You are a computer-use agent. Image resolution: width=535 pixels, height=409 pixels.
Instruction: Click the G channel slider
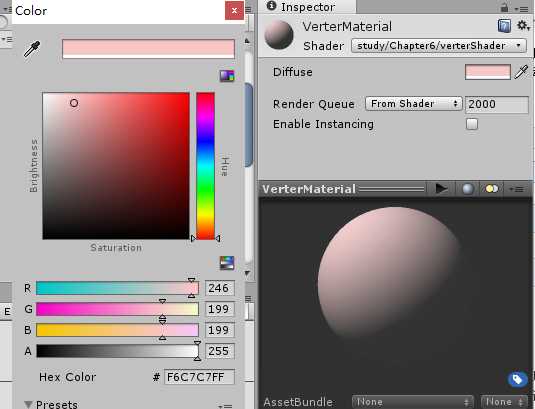pyautogui.click(x=117, y=309)
